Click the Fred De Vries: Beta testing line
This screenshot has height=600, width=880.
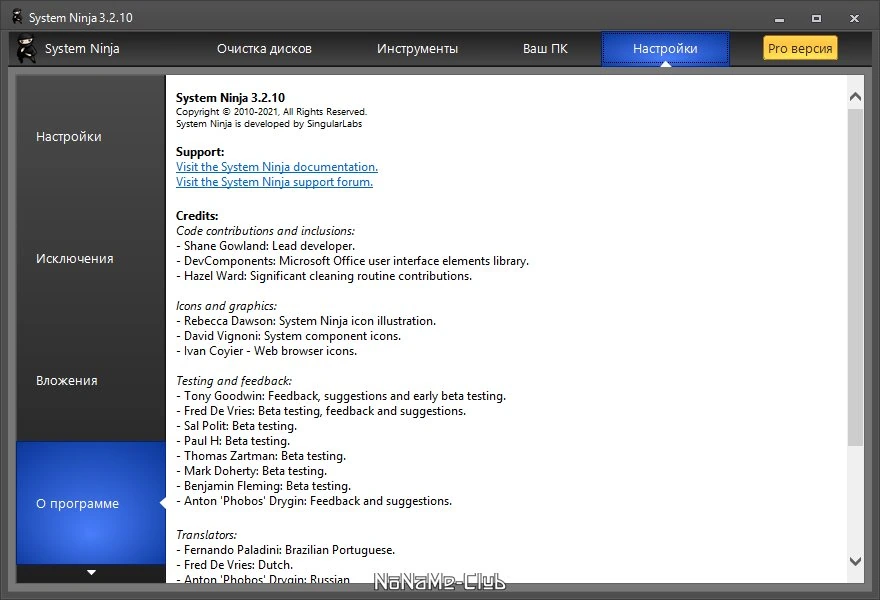(321, 411)
